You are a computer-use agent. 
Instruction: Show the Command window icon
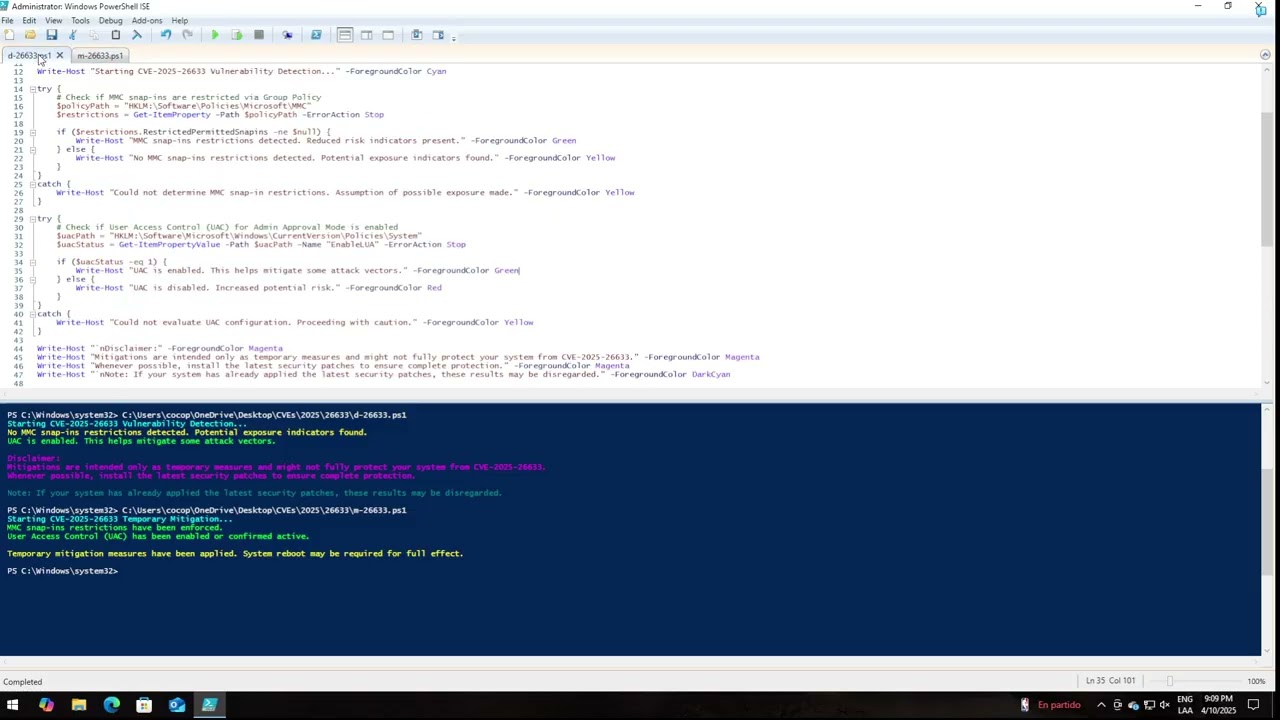tap(417, 35)
